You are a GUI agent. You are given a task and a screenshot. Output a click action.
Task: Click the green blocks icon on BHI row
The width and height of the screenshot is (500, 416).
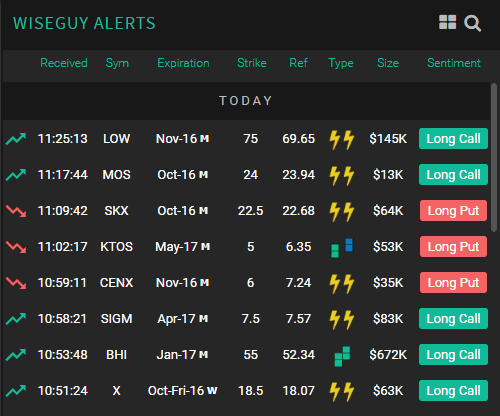342,356
